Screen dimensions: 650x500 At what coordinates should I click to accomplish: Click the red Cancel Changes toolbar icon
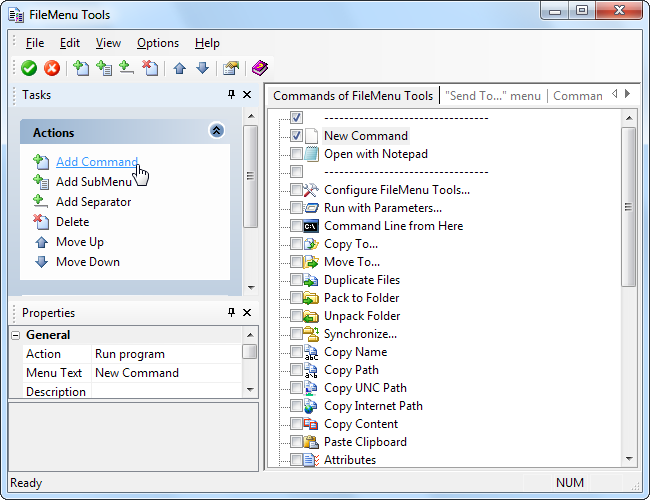coord(52,68)
